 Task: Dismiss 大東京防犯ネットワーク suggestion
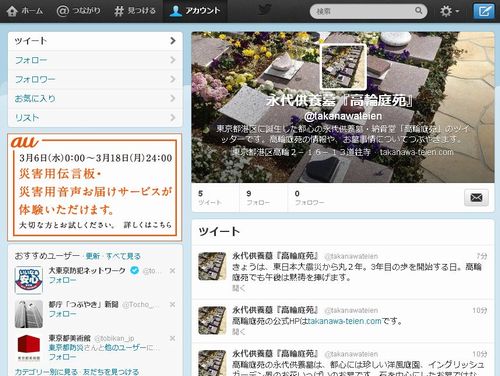[x=172, y=271]
